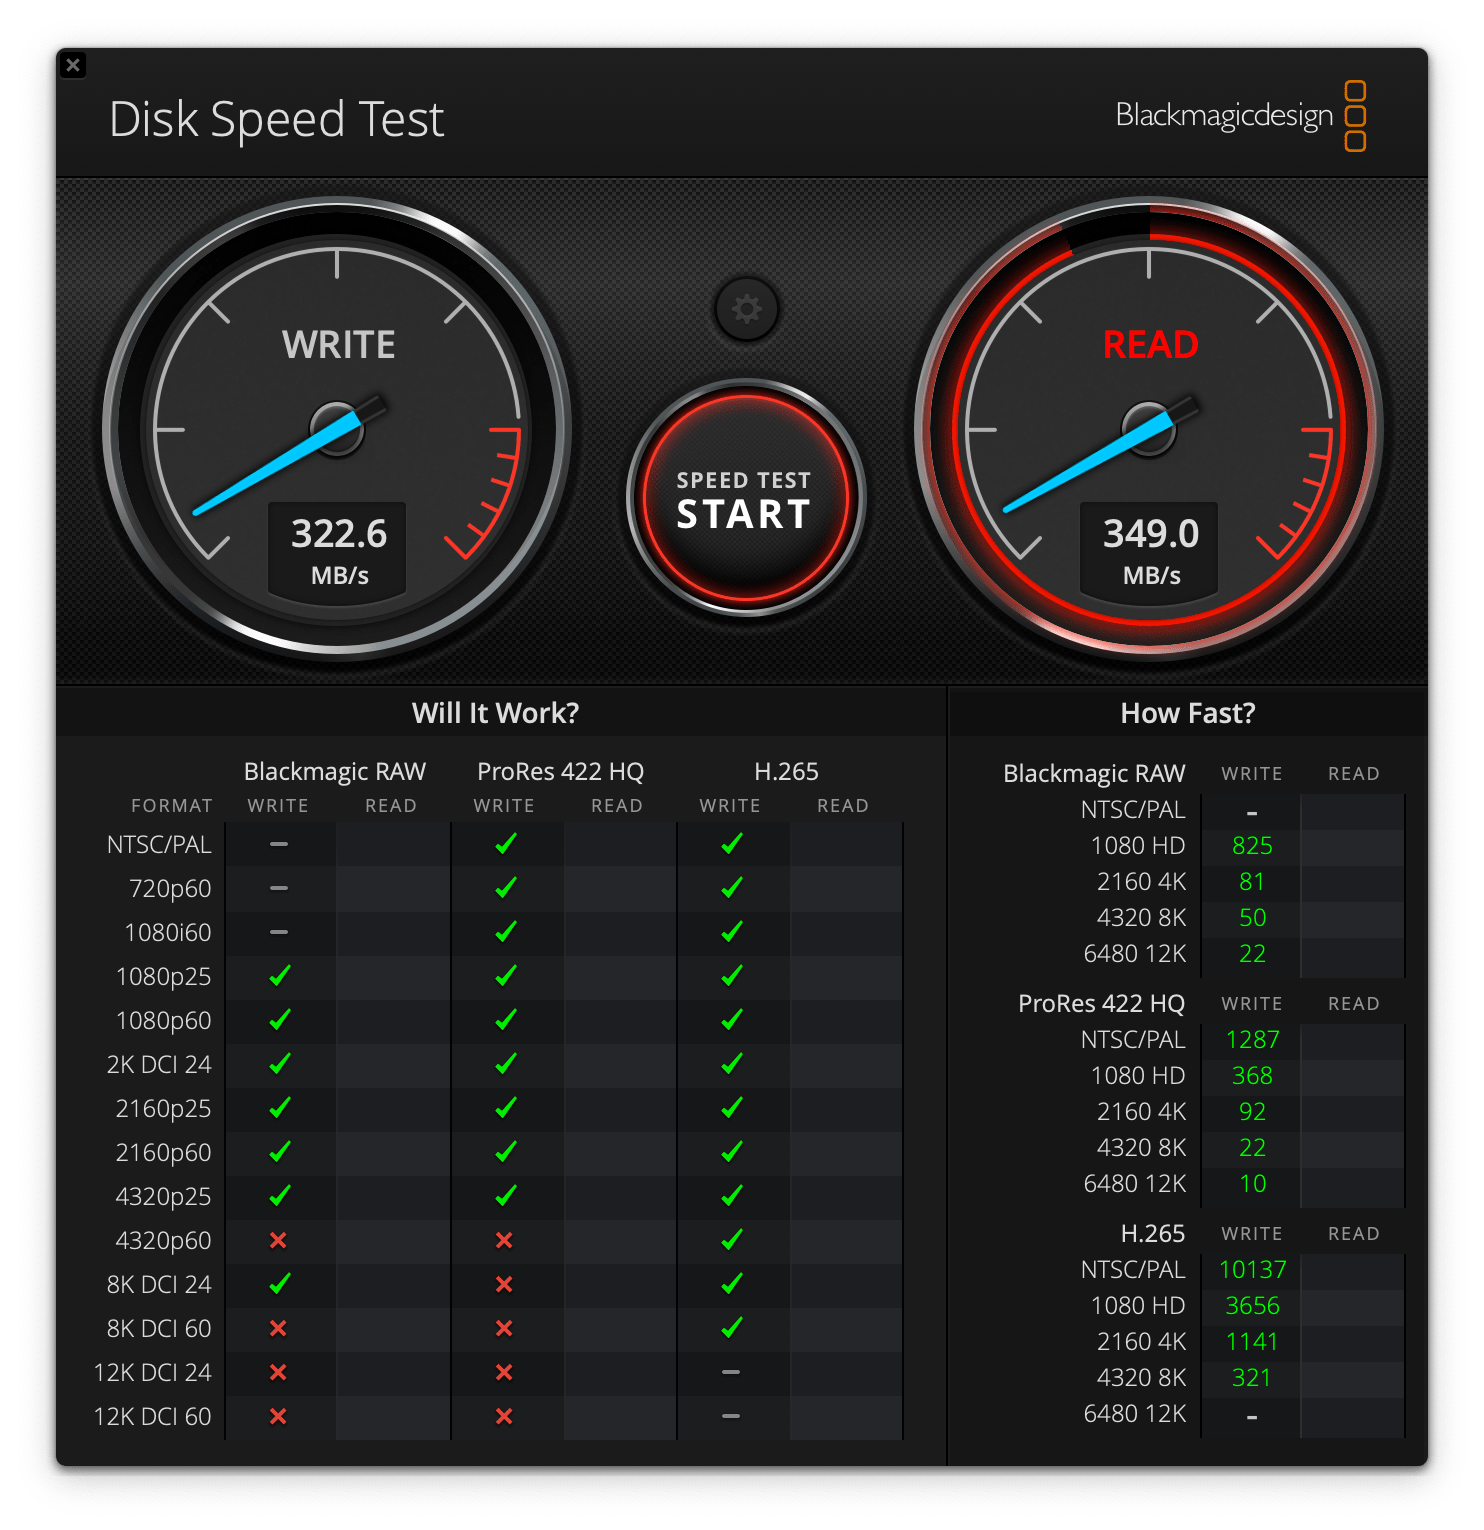Click ProRes 422 HQ red cross for 12K DCI 60

tap(504, 1416)
